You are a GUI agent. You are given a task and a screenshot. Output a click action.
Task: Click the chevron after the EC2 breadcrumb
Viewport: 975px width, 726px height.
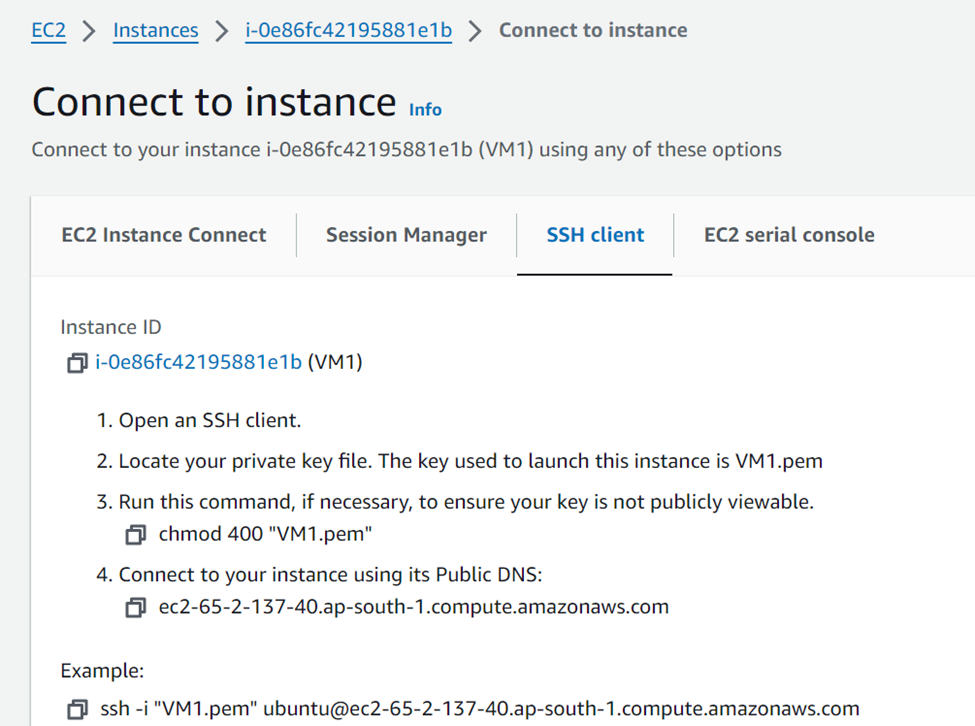coord(89,31)
